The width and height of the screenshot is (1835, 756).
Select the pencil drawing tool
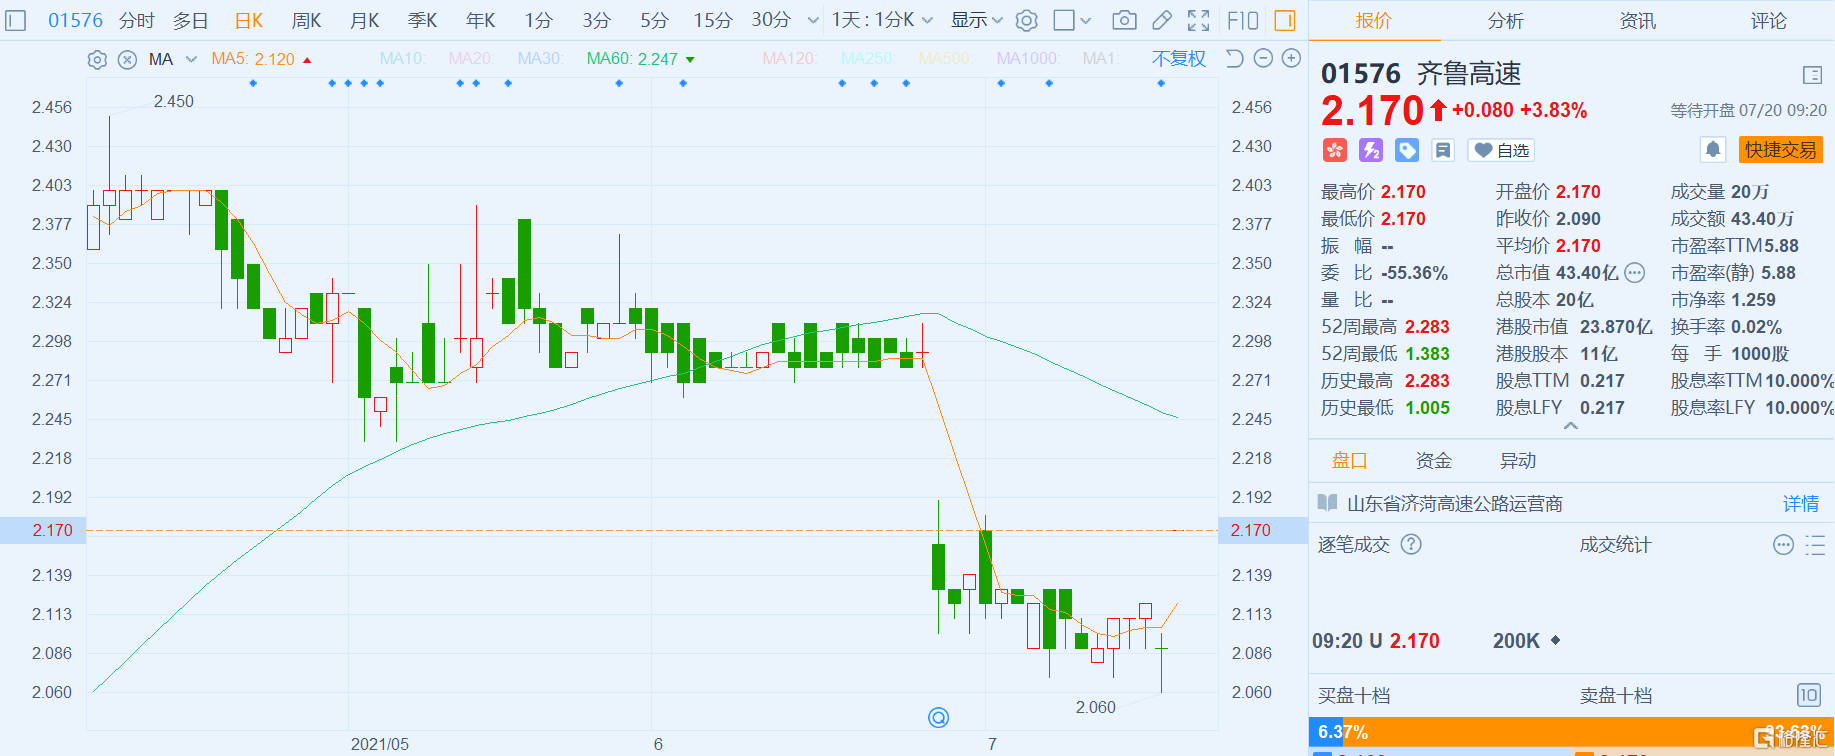pyautogui.click(x=1162, y=20)
